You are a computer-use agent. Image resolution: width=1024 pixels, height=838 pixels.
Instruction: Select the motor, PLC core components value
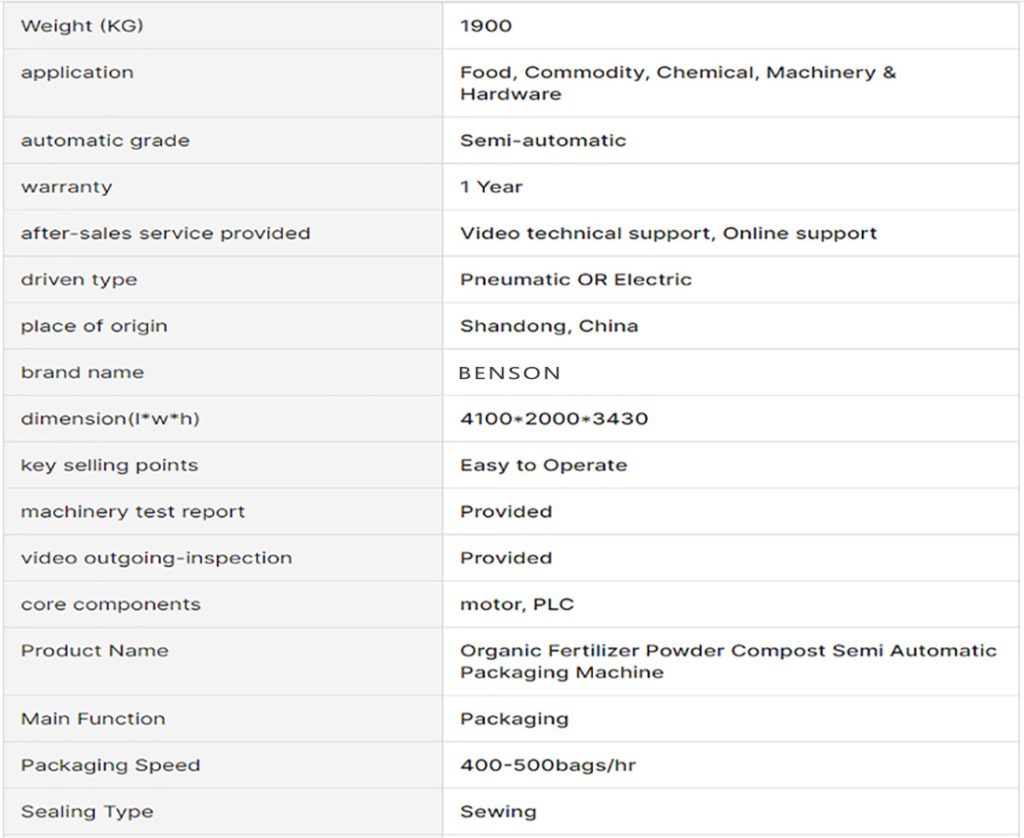(517, 604)
